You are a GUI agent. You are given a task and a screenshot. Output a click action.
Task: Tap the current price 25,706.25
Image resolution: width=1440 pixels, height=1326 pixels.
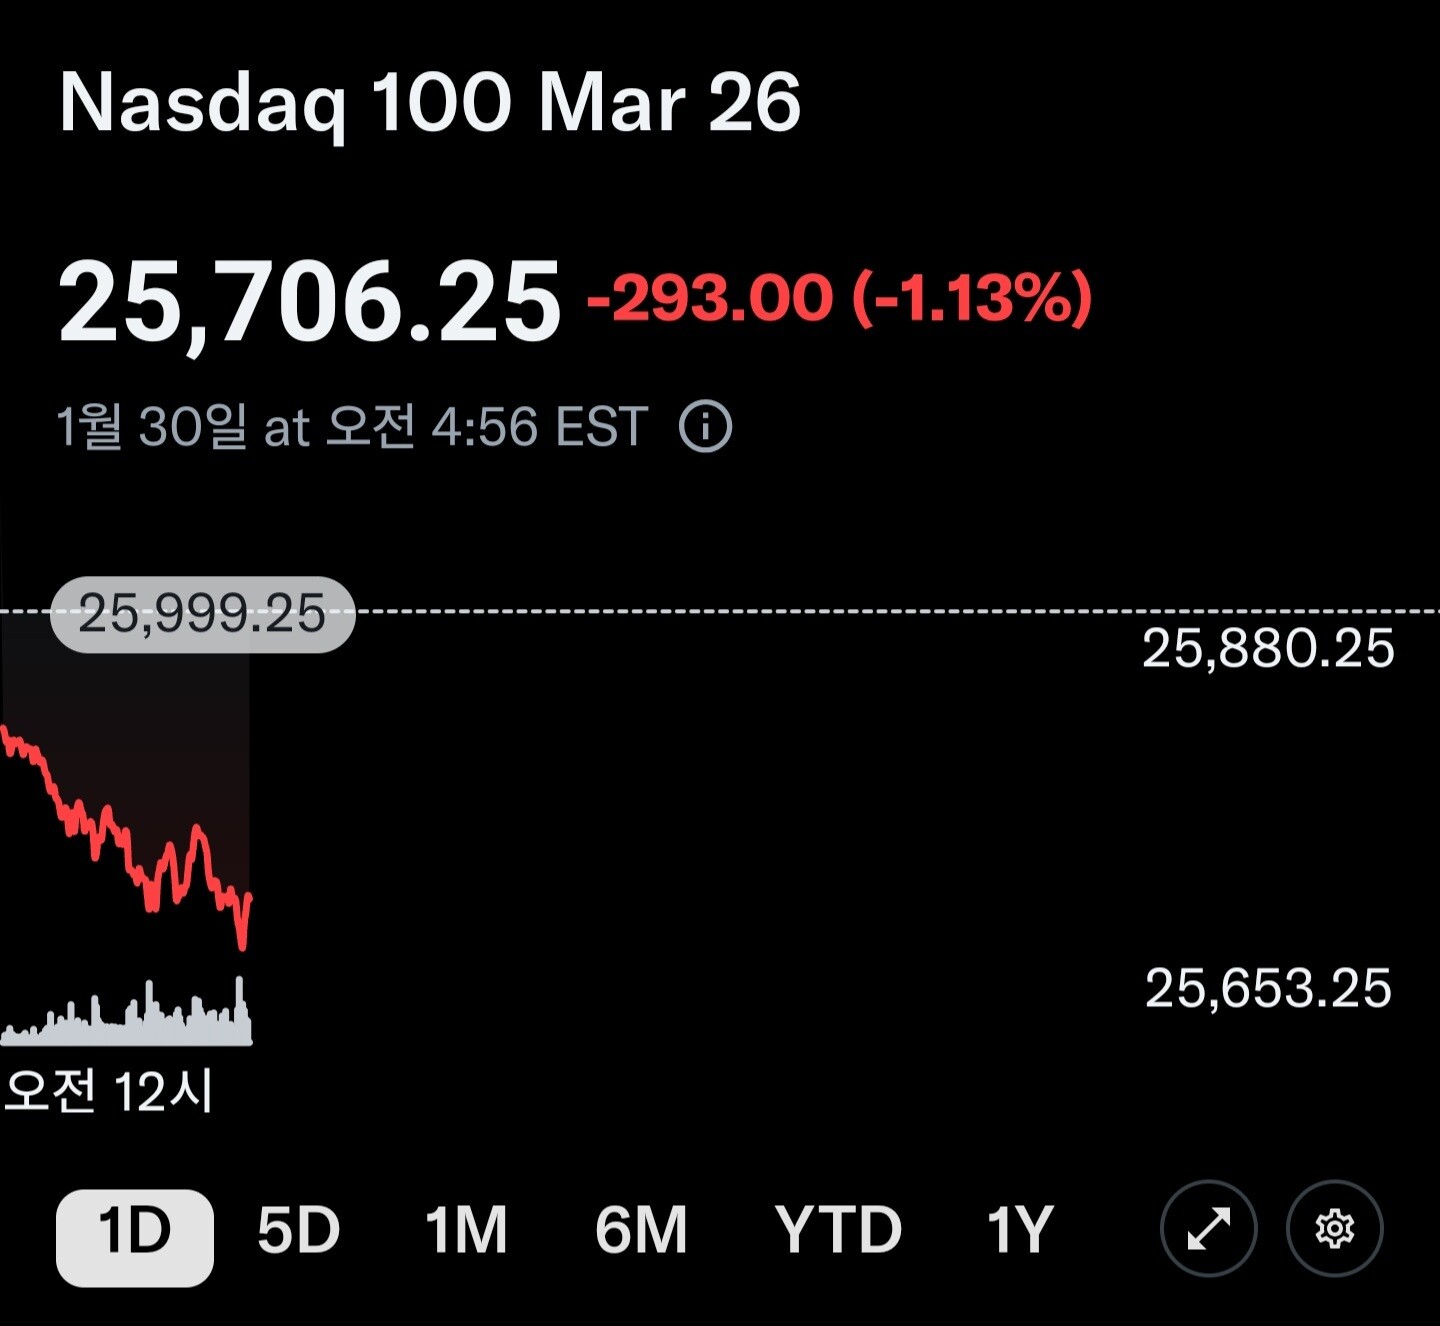coord(309,302)
